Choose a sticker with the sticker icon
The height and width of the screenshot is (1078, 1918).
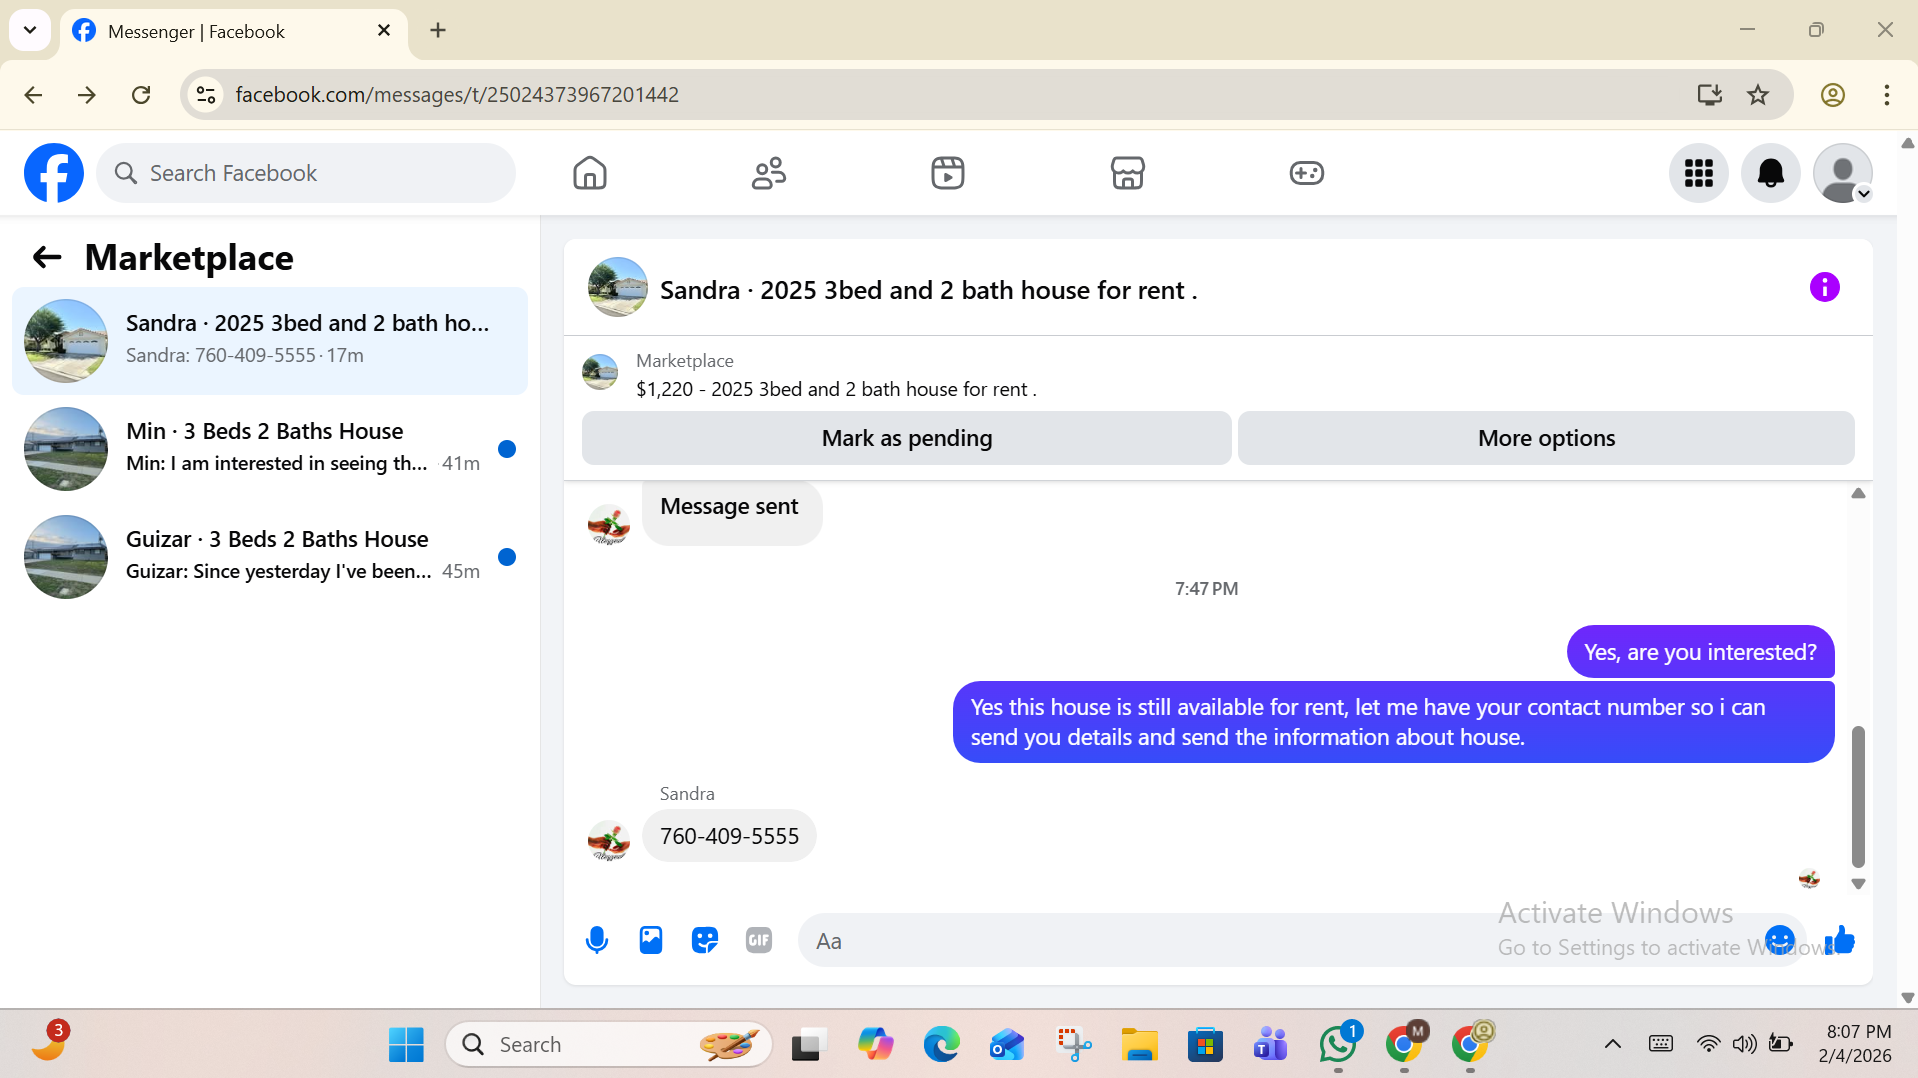tap(705, 940)
